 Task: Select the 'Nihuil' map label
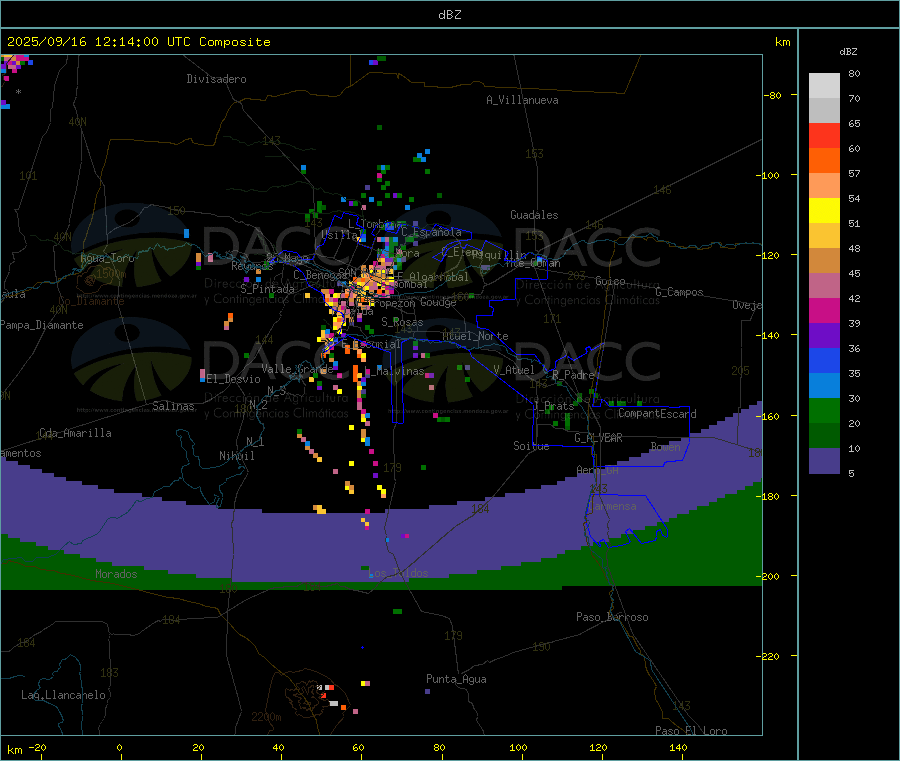point(236,456)
